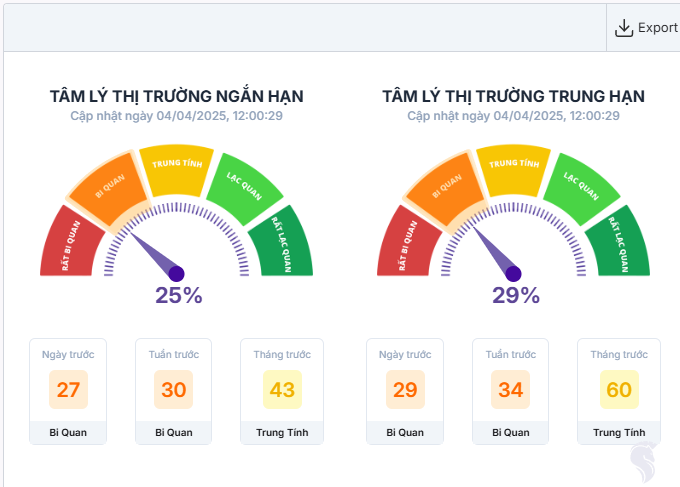This screenshot has height=487, width=680.
Task: Click dark green 'Rất Lạc Quan' segment on medium-term gauge
Action: [610, 242]
